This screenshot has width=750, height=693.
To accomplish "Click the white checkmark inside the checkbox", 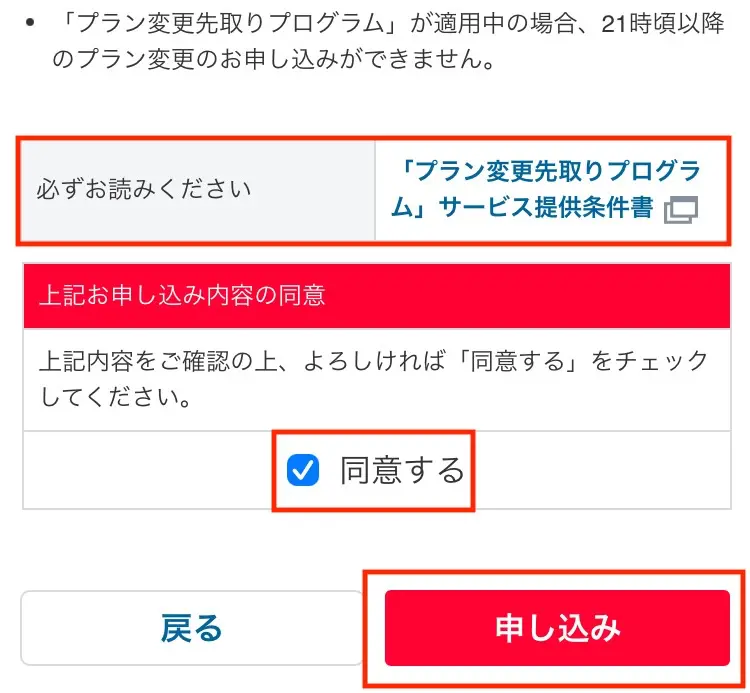I will [303, 470].
